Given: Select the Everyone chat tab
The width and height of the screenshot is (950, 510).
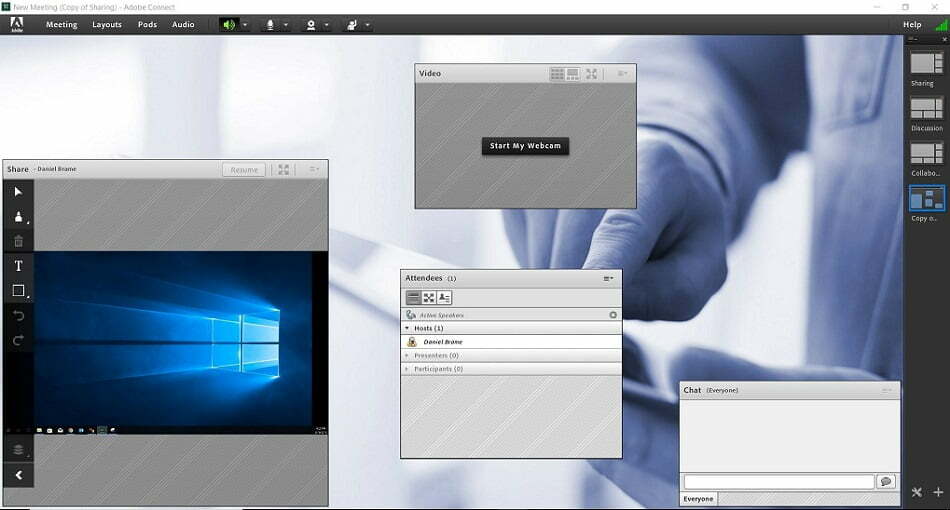Looking at the screenshot, I should click(x=698, y=499).
